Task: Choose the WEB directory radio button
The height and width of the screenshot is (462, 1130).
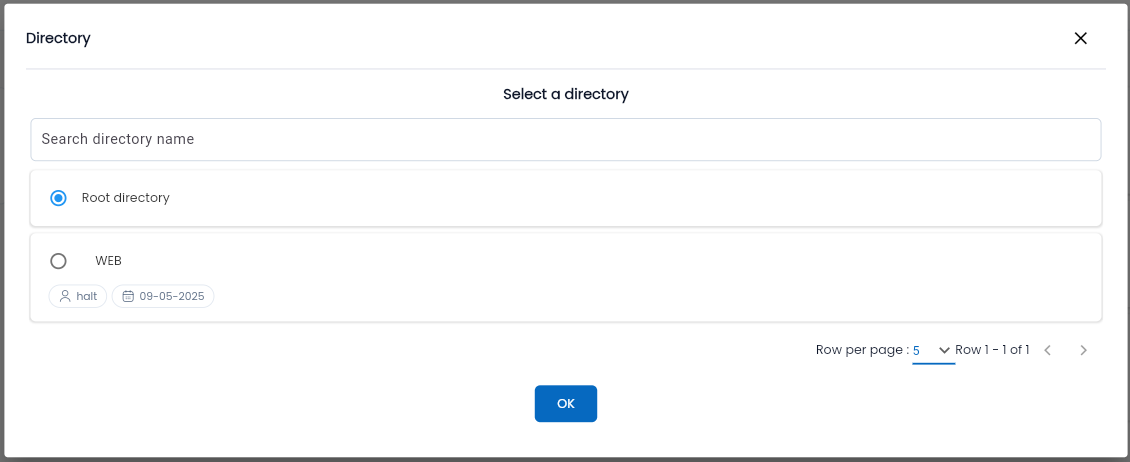Action: tap(58, 261)
